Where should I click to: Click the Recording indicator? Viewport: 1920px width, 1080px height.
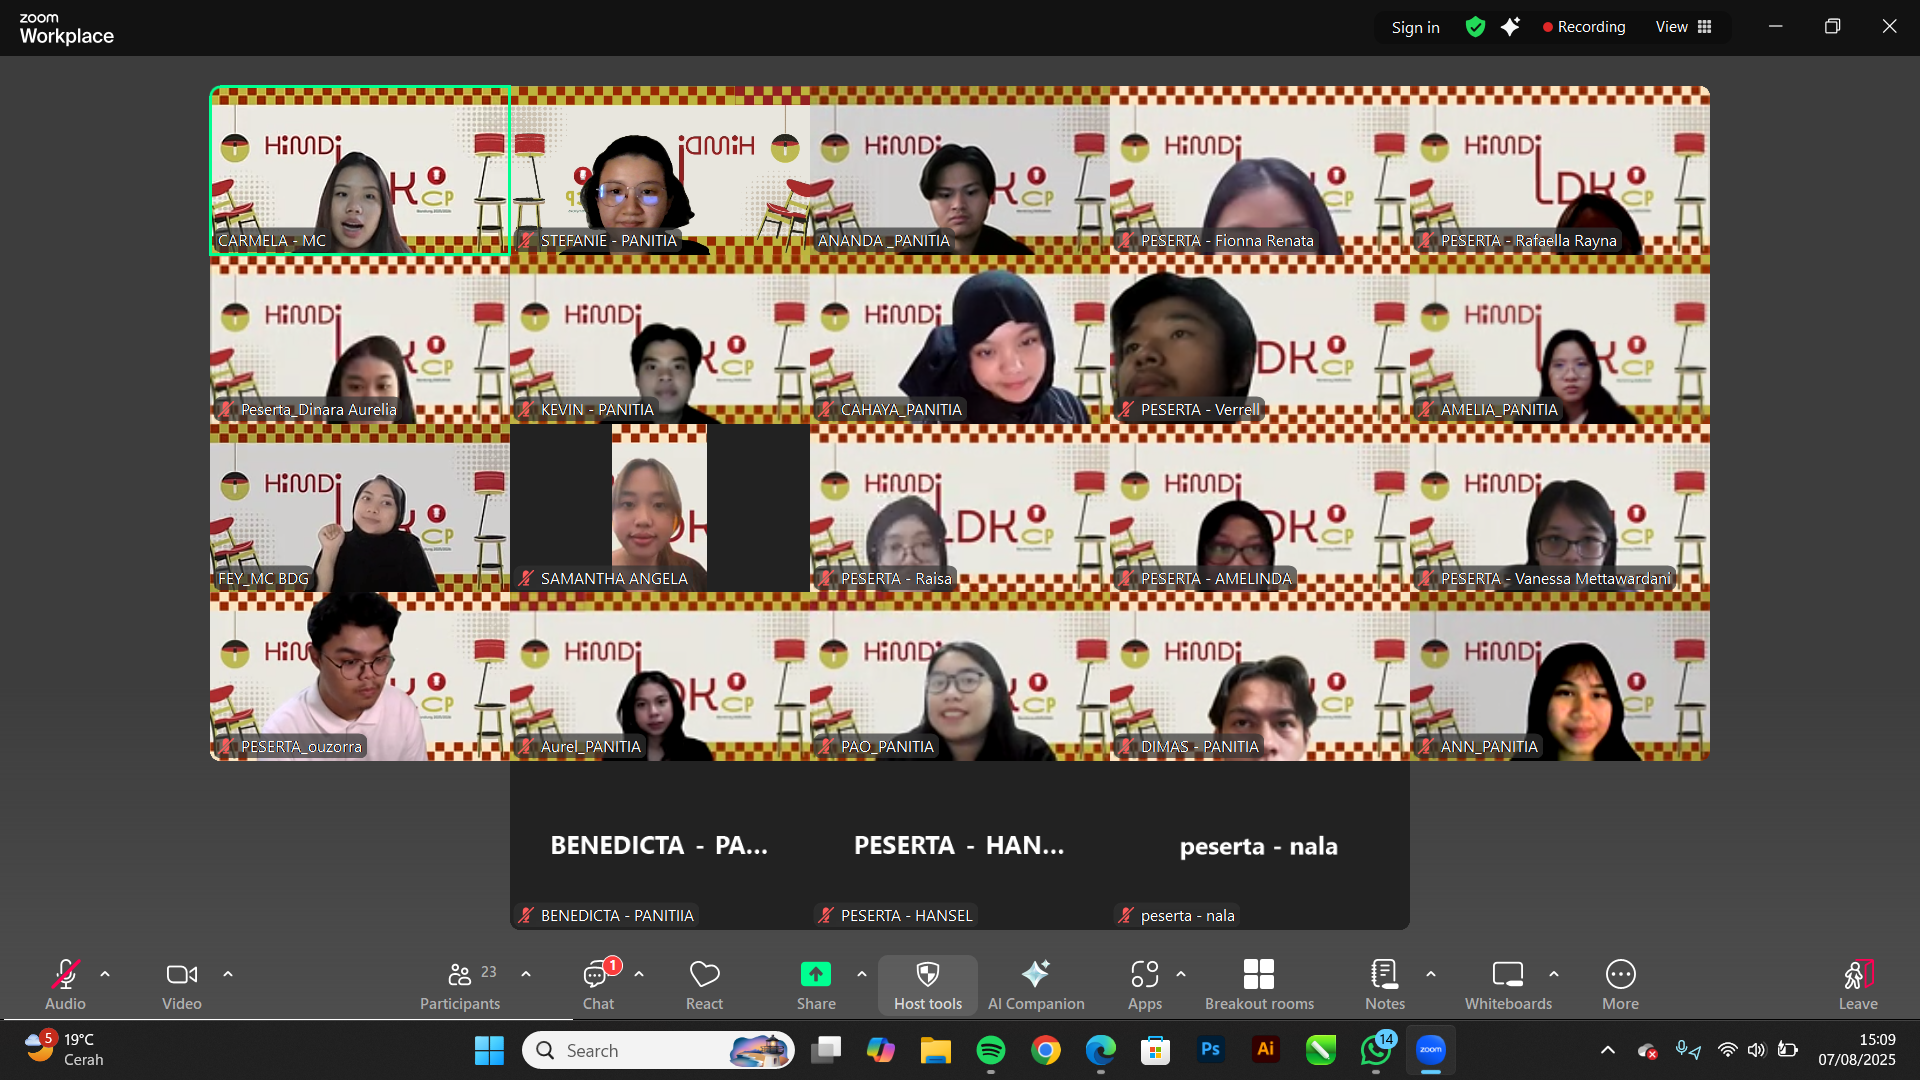pyautogui.click(x=1584, y=27)
